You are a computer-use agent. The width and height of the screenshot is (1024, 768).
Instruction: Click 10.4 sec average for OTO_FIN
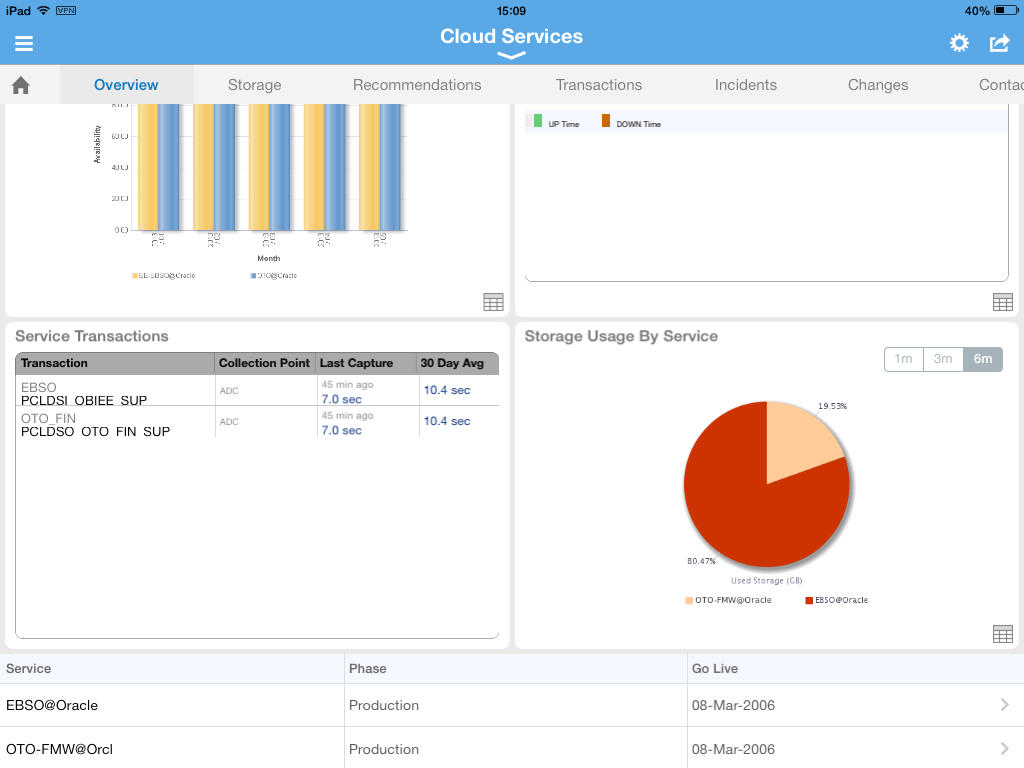(x=447, y=421)
